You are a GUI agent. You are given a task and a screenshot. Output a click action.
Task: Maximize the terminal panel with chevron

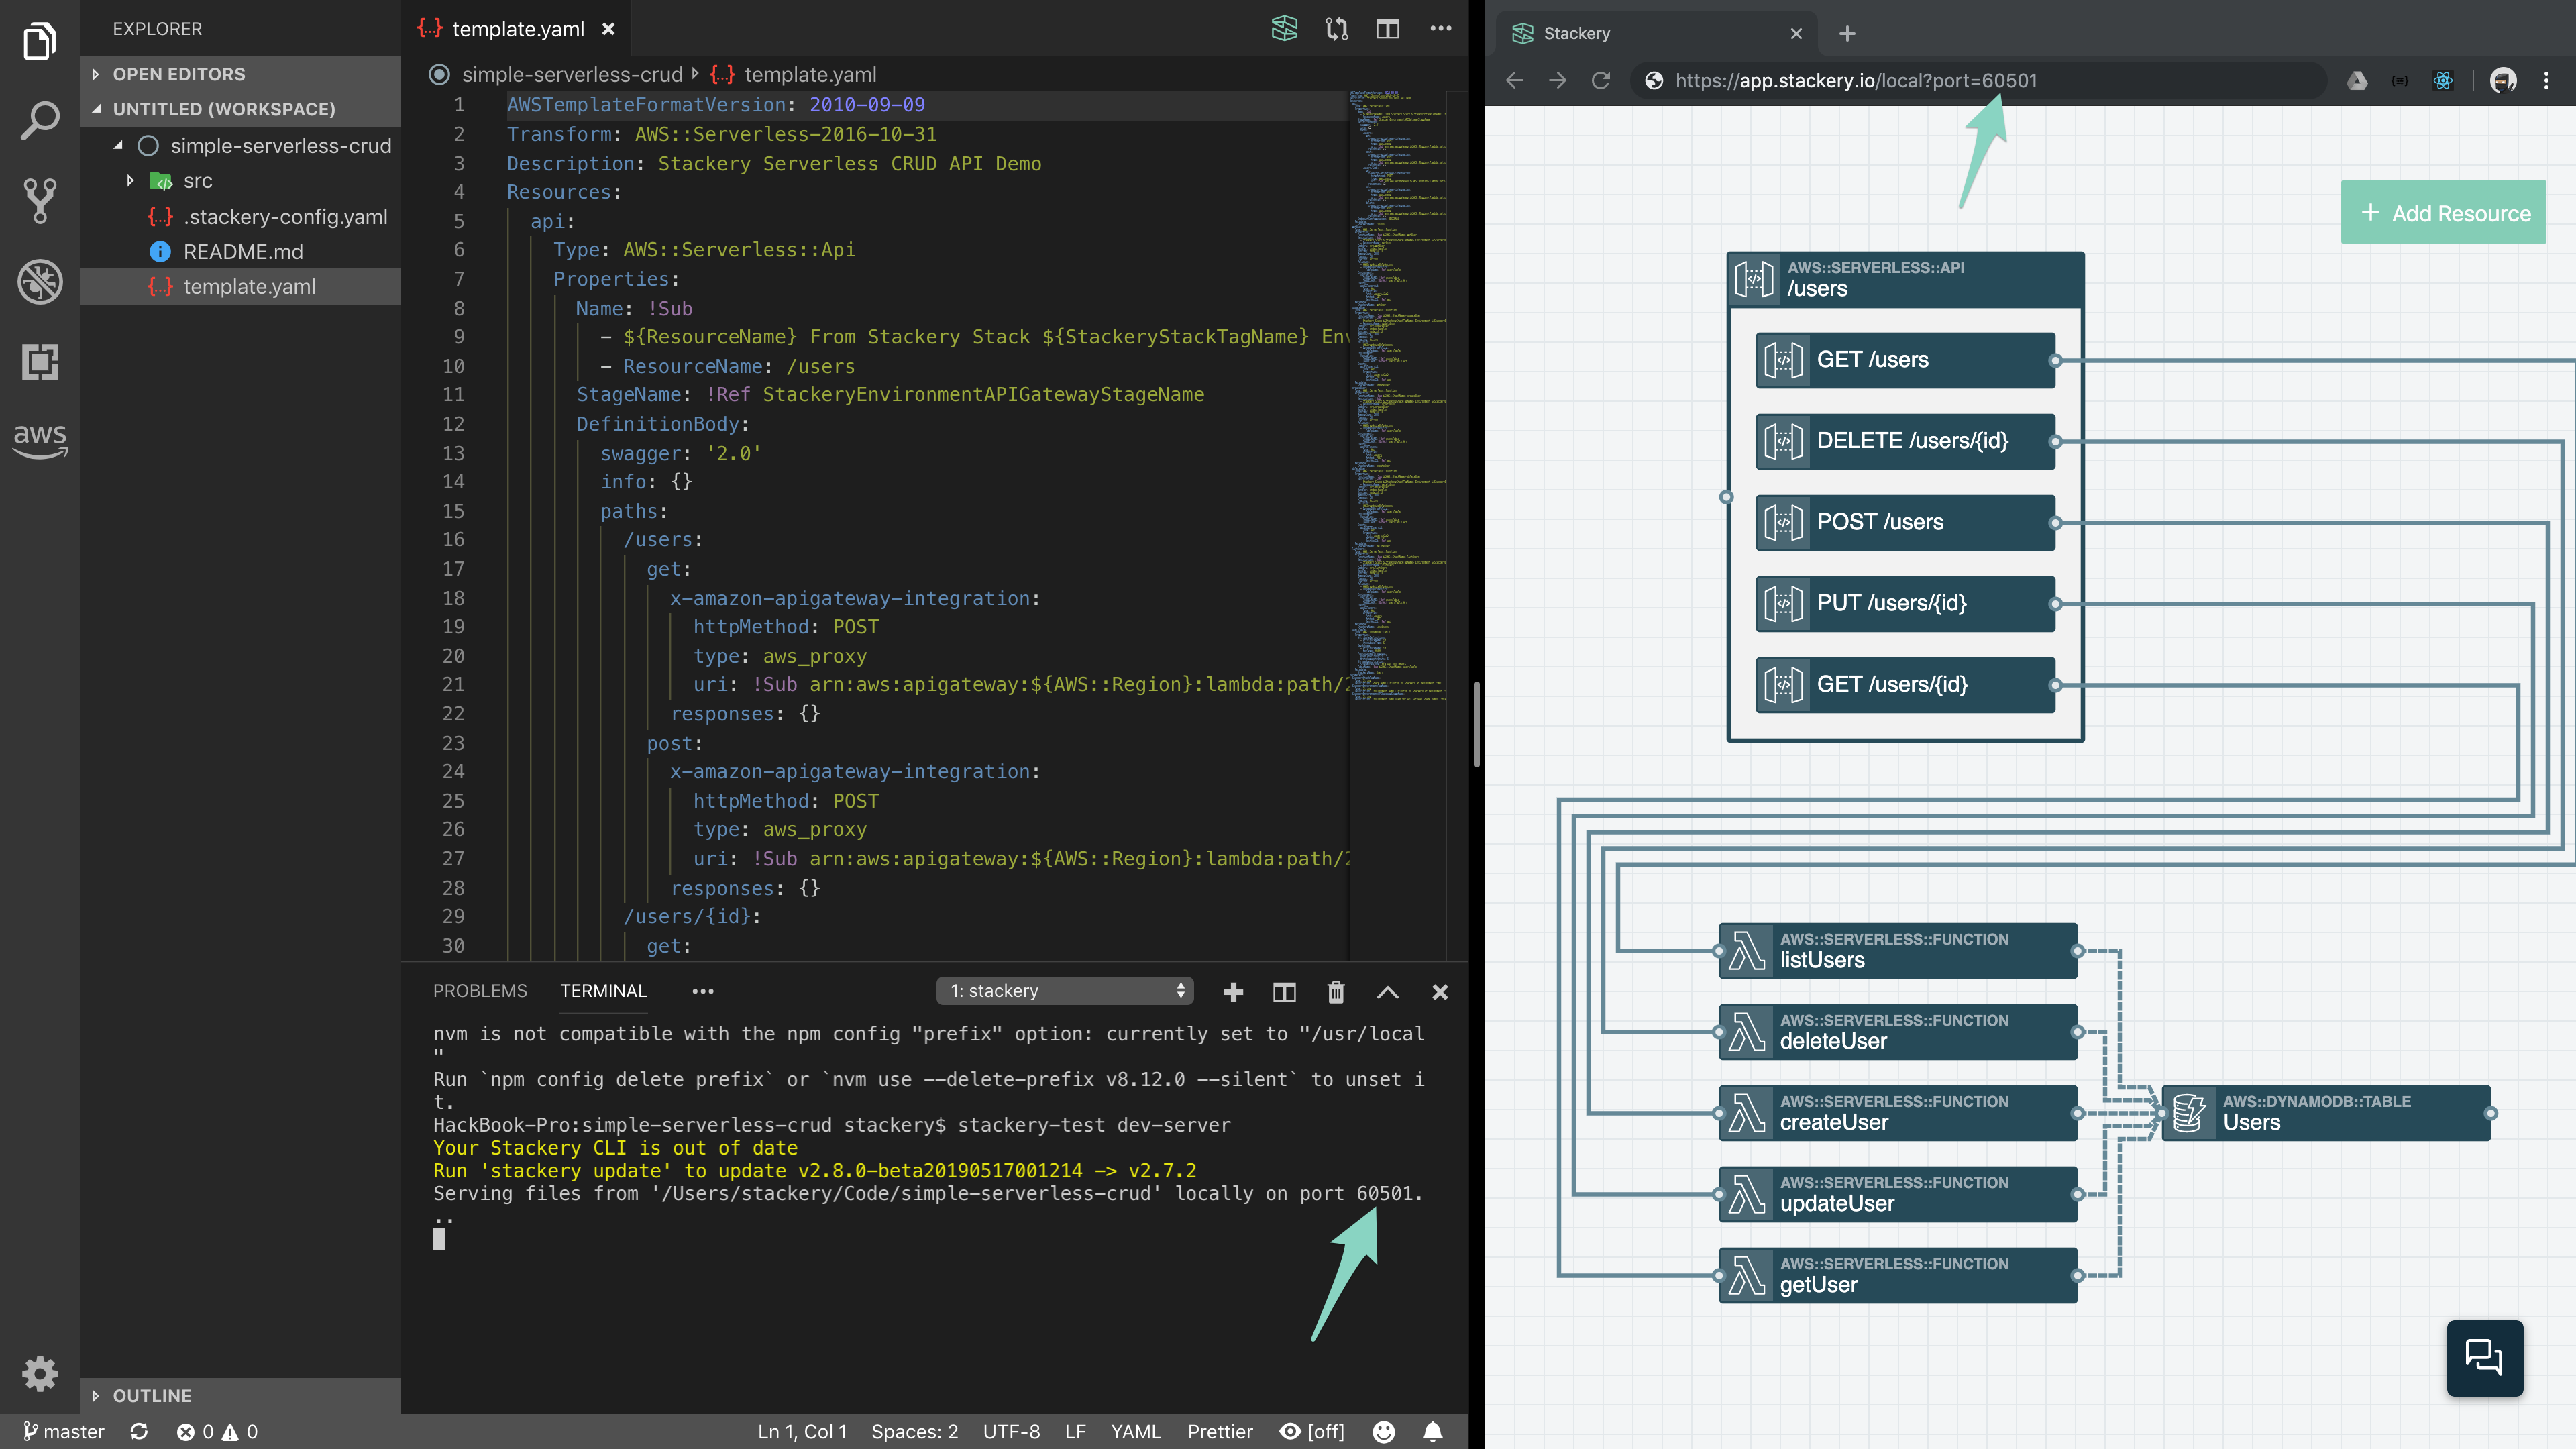[x=1388, y=991]
